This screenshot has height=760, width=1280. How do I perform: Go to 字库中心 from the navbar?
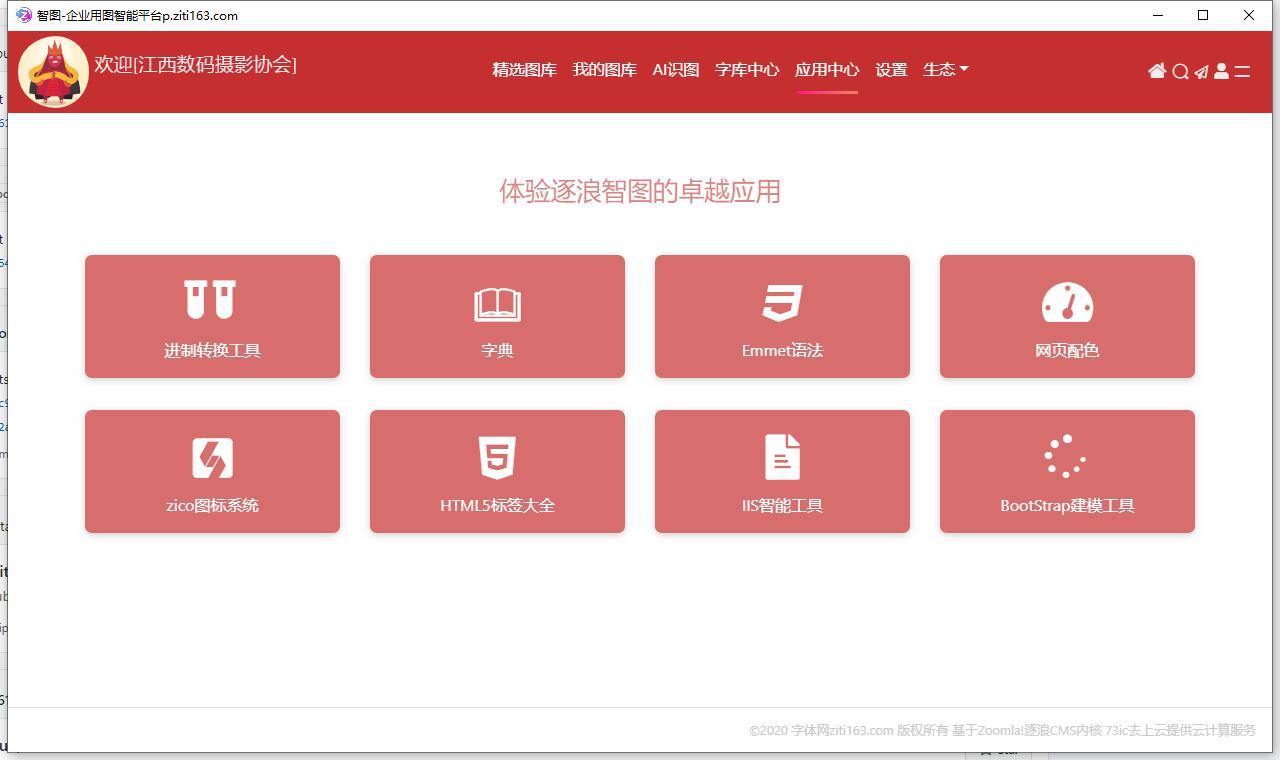pyautogui.click(x=747, y=69)
